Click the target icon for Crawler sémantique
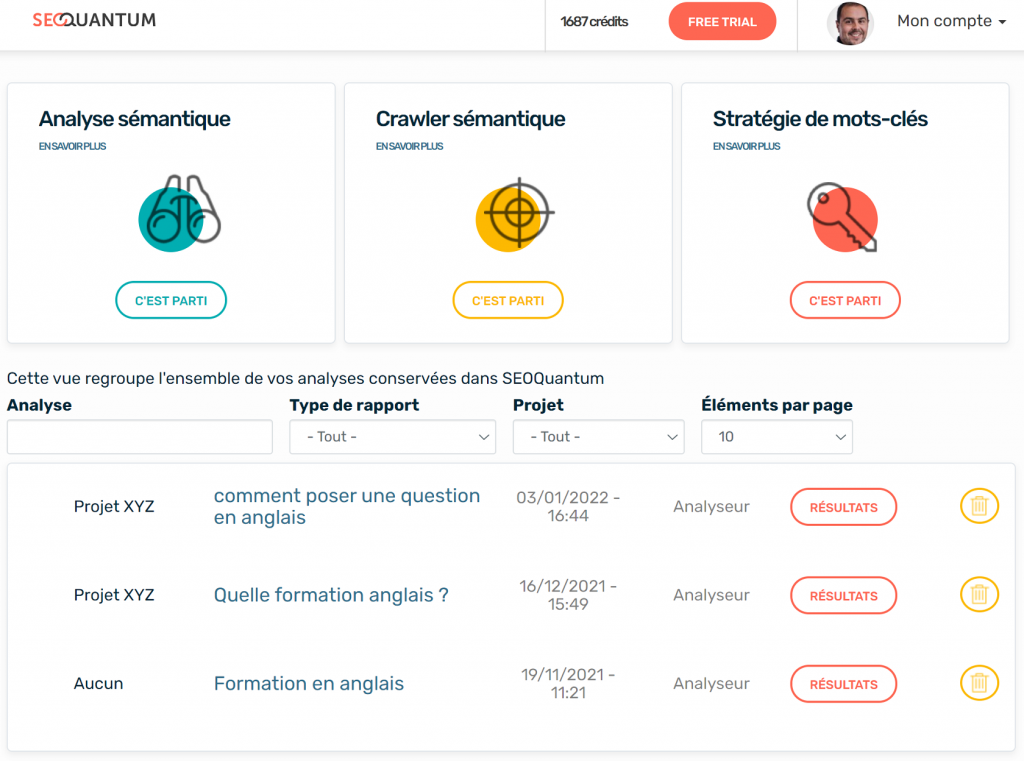 click(x=514, y=213)
